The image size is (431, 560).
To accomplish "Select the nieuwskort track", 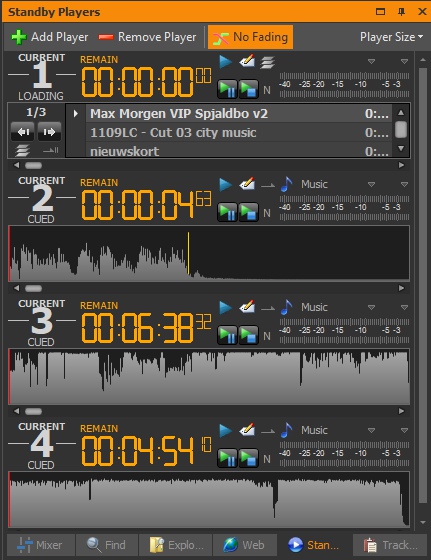I will click(239, 151).
